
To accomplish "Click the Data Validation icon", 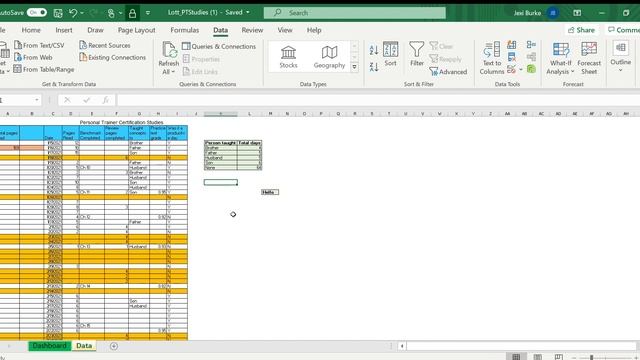I will (511, 69).
